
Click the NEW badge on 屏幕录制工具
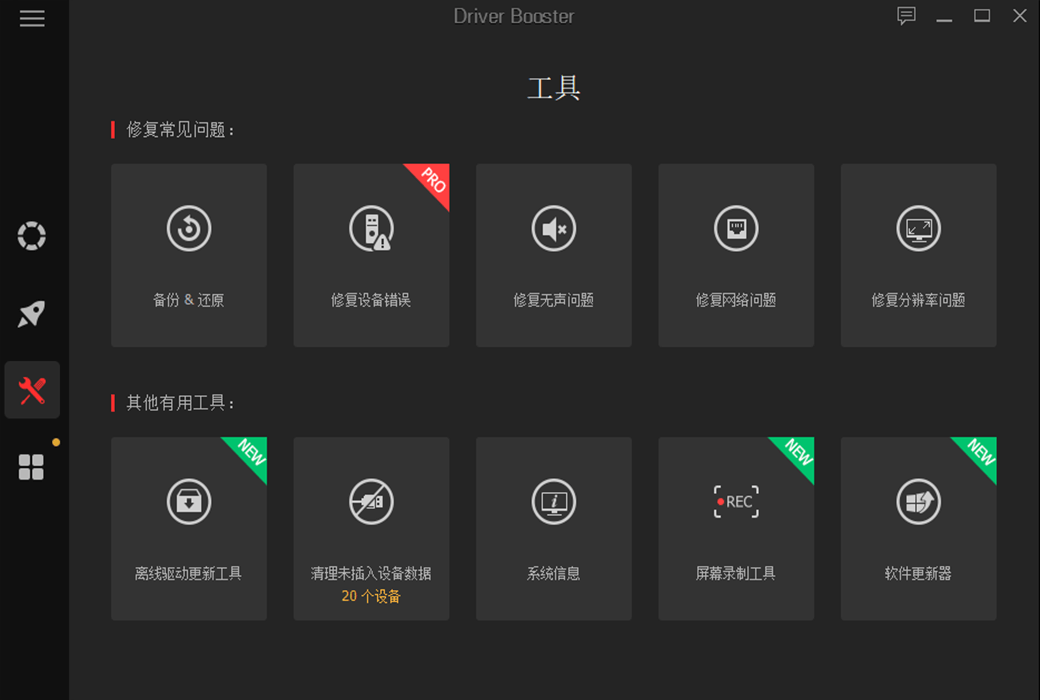point(798,453)
